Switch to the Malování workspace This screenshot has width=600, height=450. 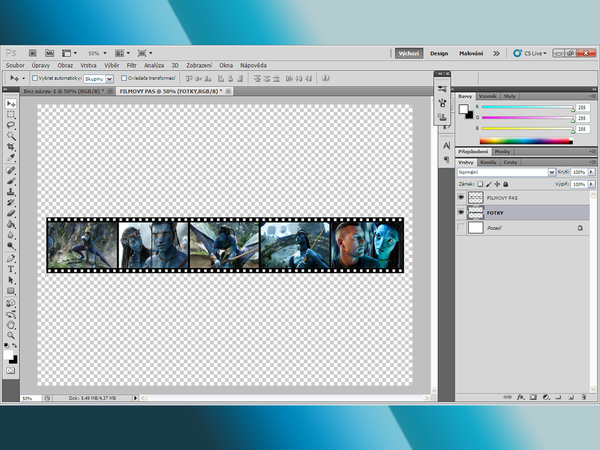tap(472, 53)
